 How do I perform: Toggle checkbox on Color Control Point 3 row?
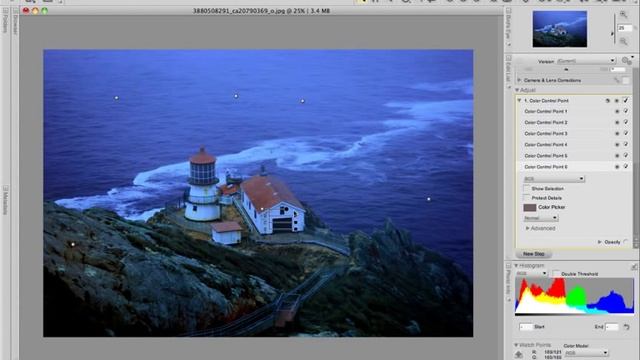click(x=626, y=133)
